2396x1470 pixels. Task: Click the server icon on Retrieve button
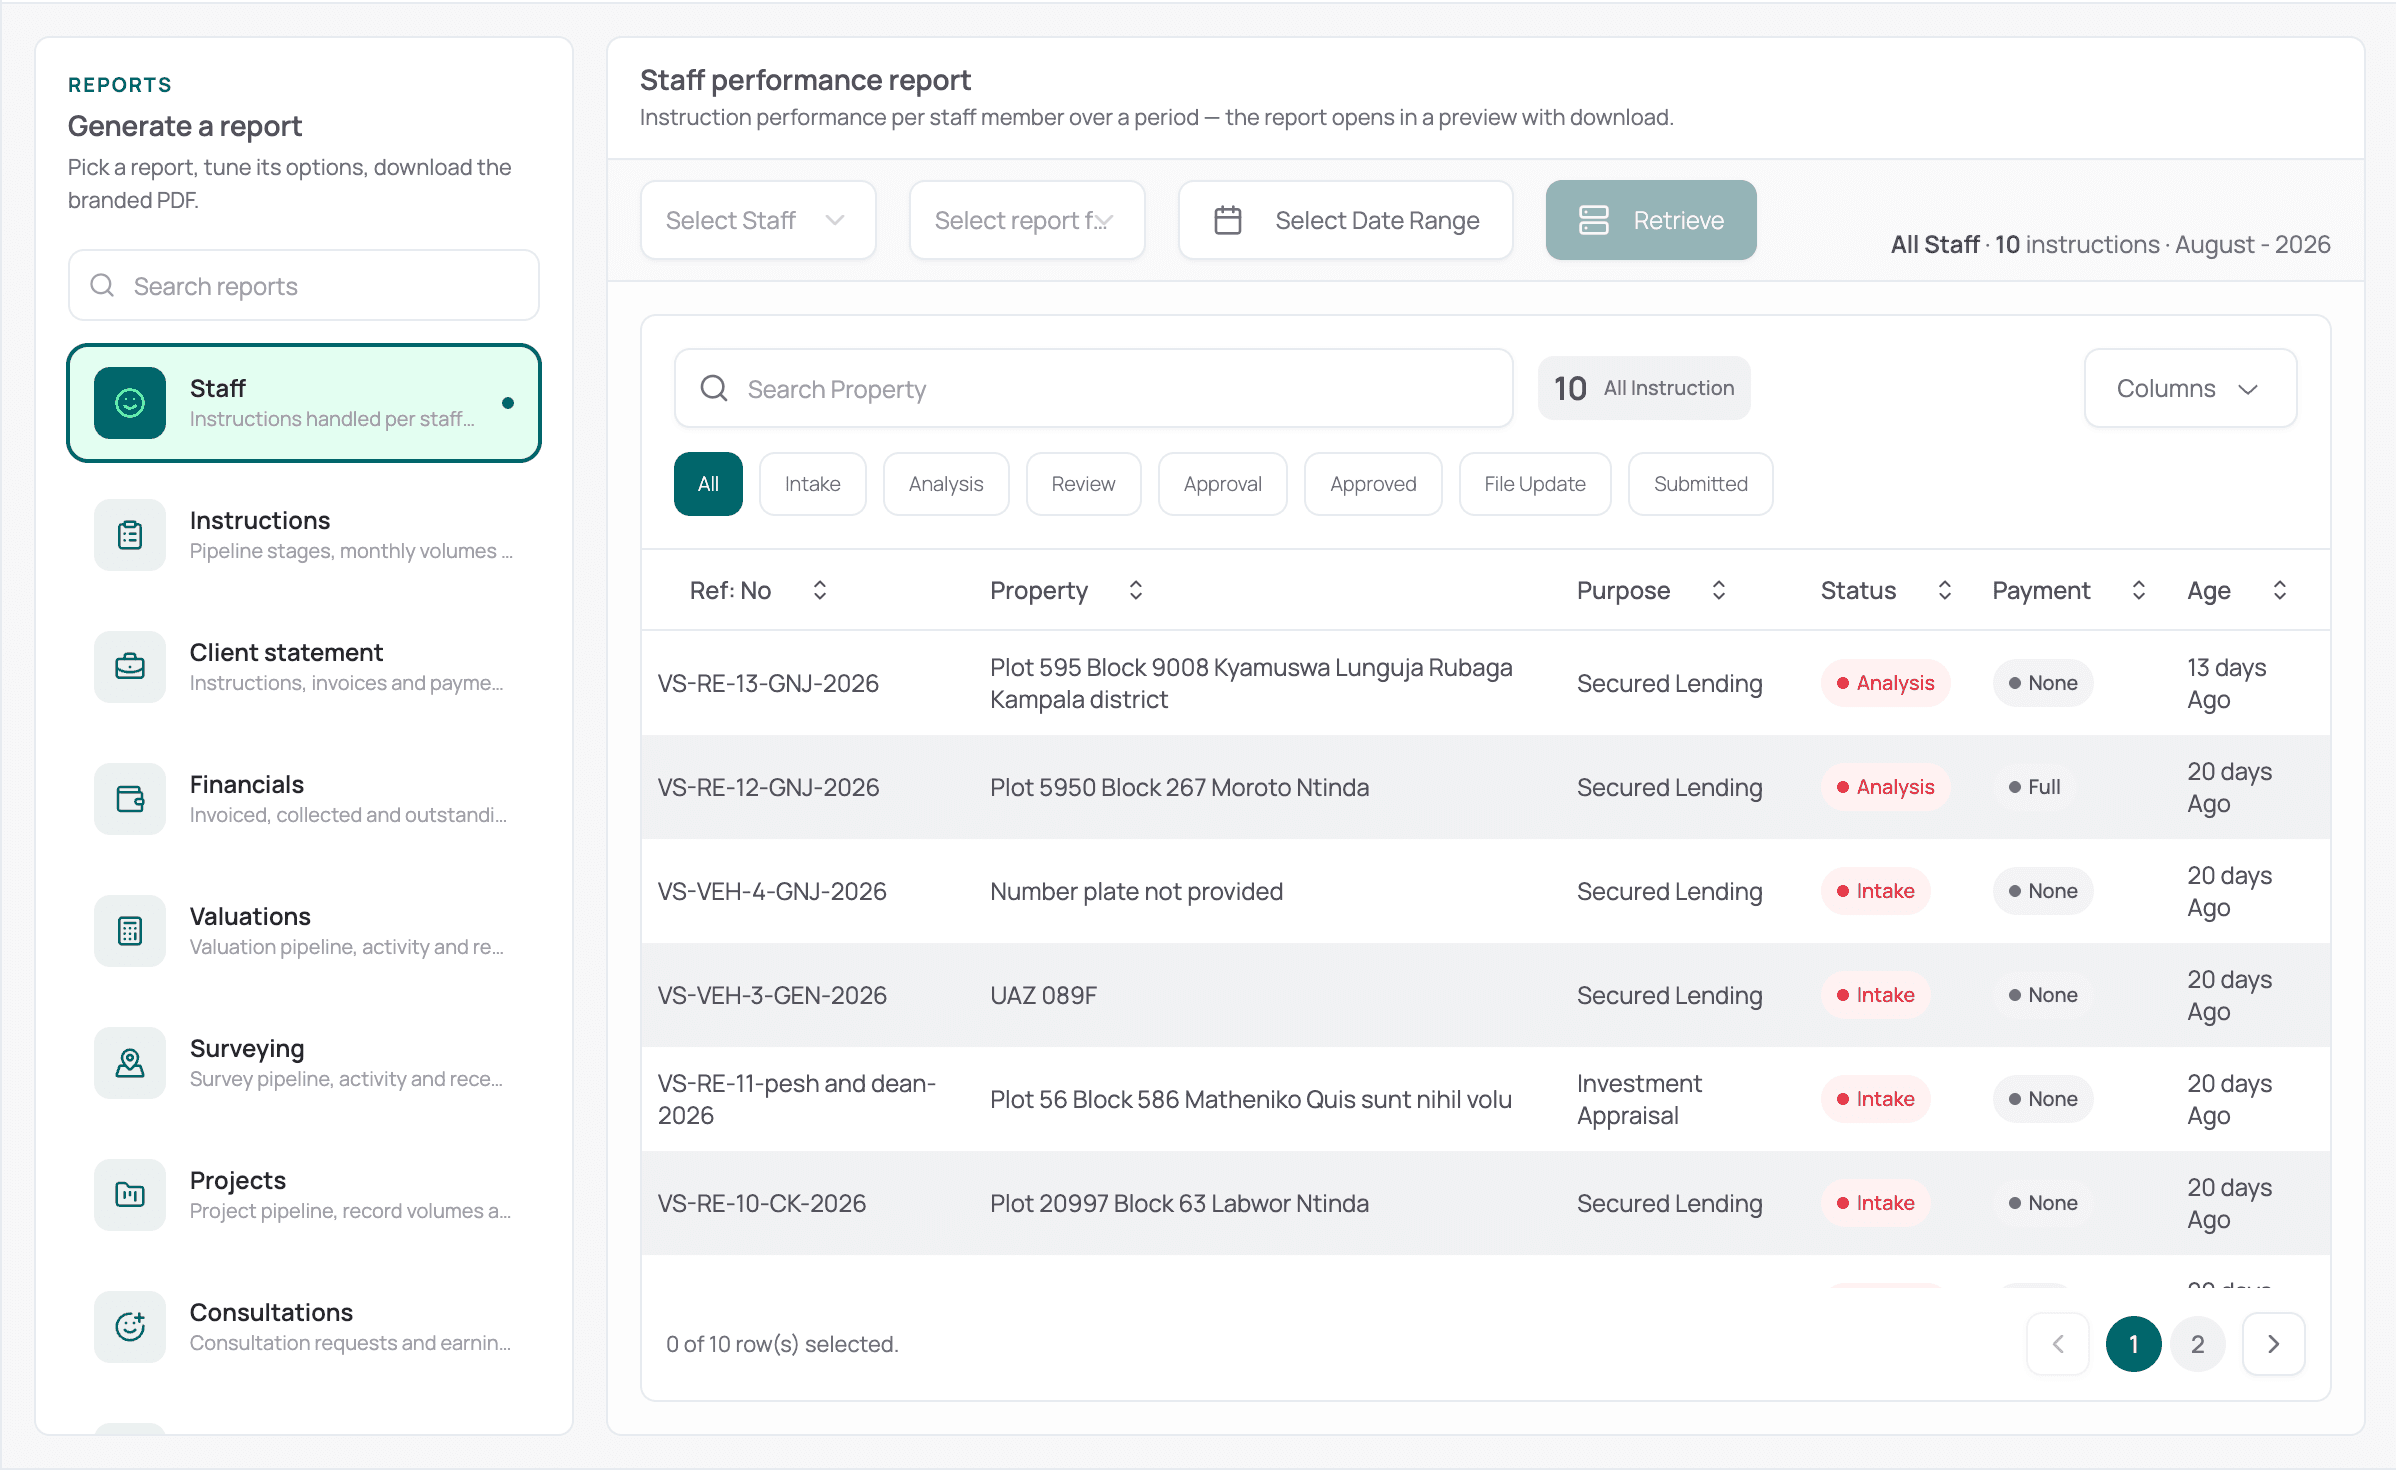coord(1594,220)
